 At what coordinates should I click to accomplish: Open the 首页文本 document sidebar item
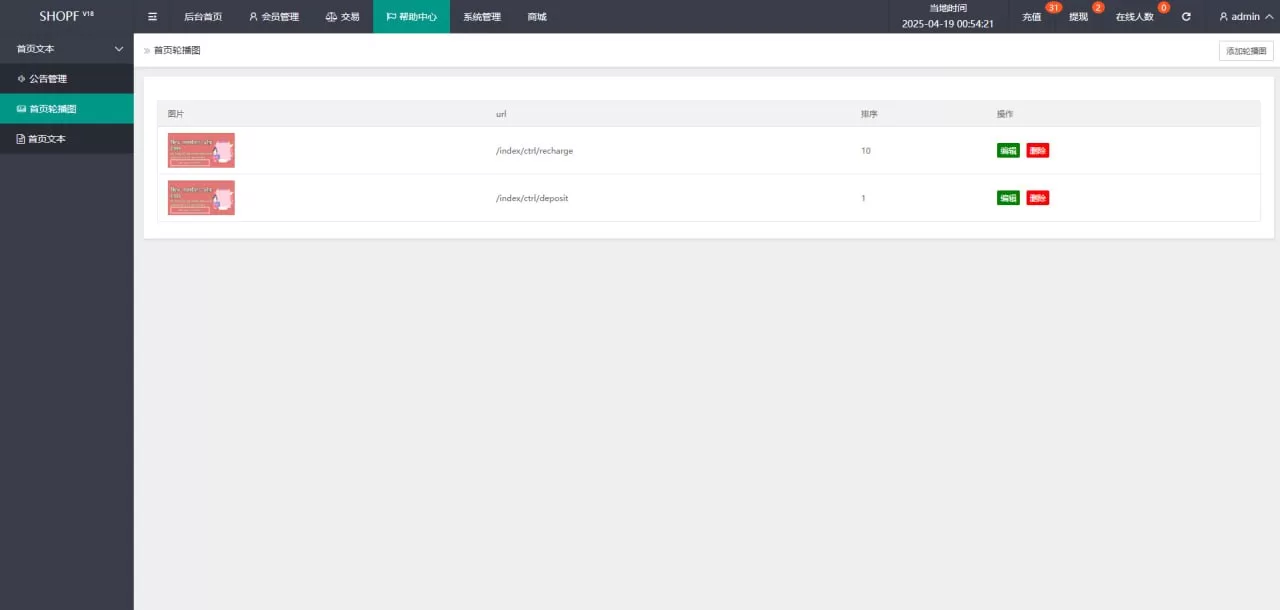pyautogui.click(x=46, y=139)
